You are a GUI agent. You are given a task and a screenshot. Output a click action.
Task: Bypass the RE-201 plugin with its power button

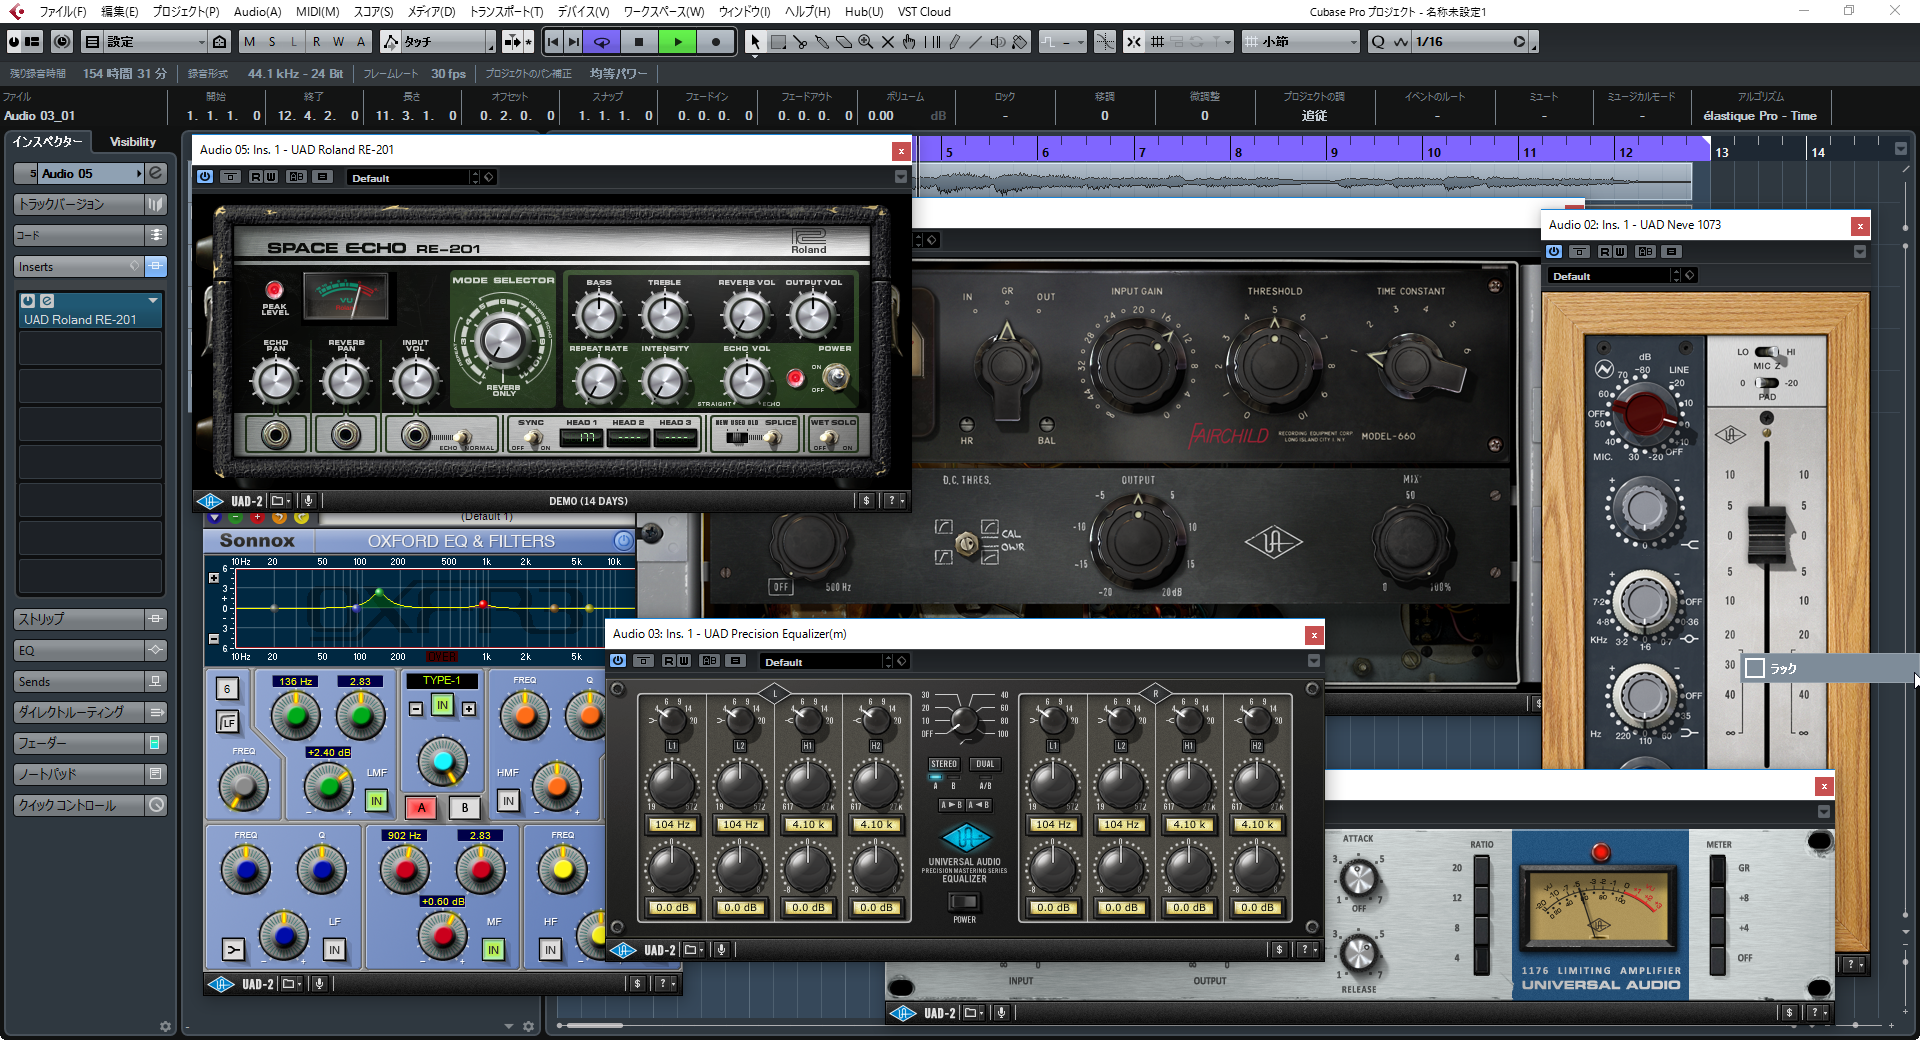tap(205, 177)
